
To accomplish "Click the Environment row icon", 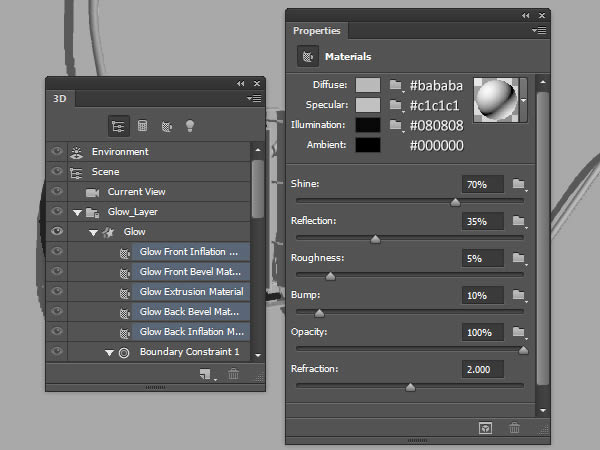I will (77, 152).
